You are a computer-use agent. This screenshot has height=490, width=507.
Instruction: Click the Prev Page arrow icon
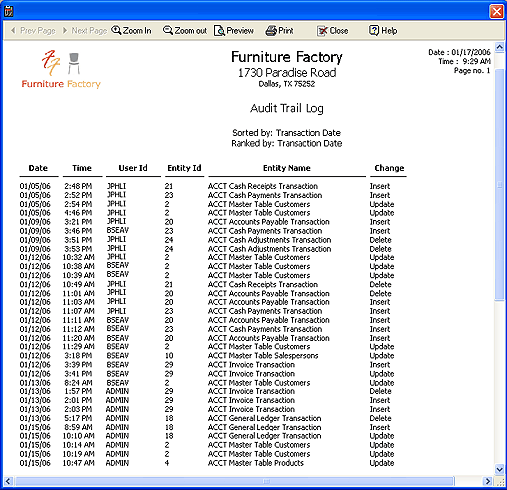(x=13, y=30)
